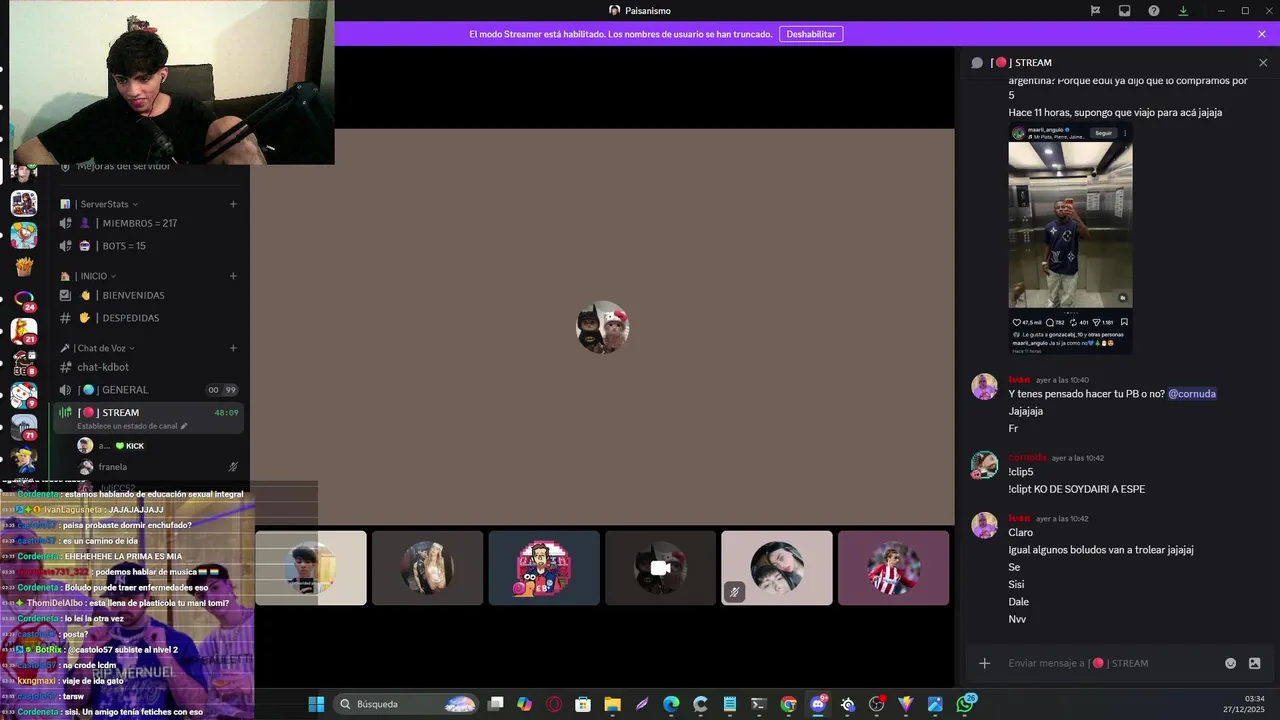Select the participant tile with striped jersey avatar
The height and width of the screenshot is (720, 1280).
click(893, 568)
